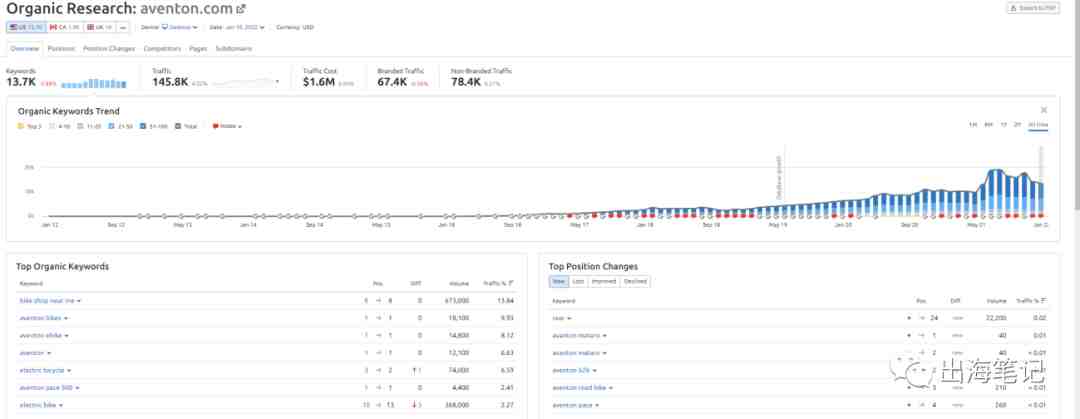Click the 78.4K non-branded traffic value
Image resolution: width=1080 pixels, height=419 pixels.
[466, 82]
